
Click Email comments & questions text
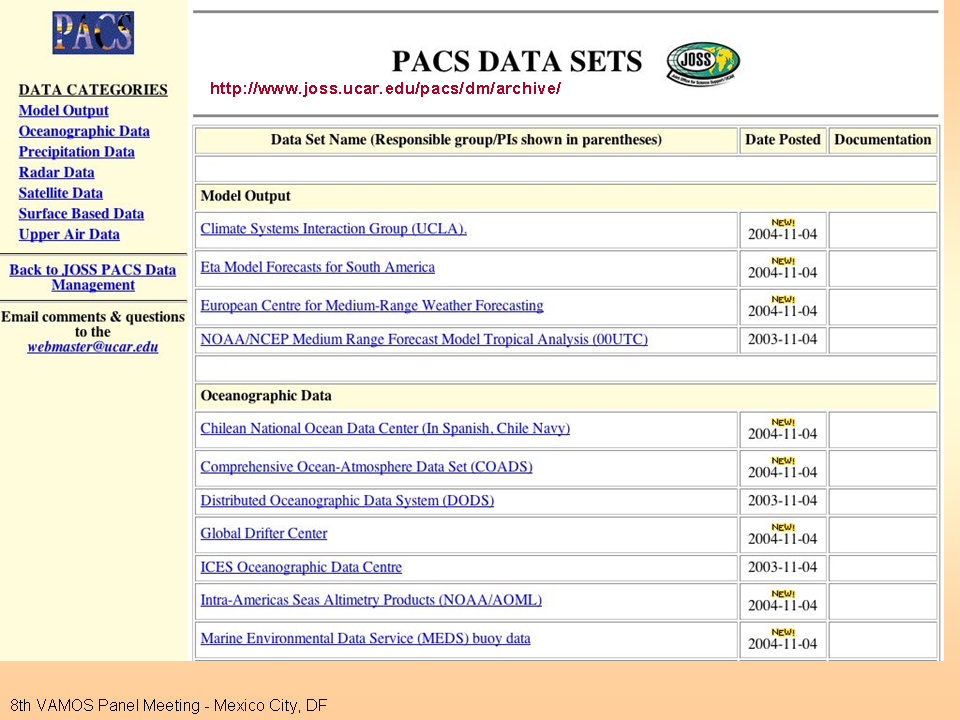(x=92, y=324)
